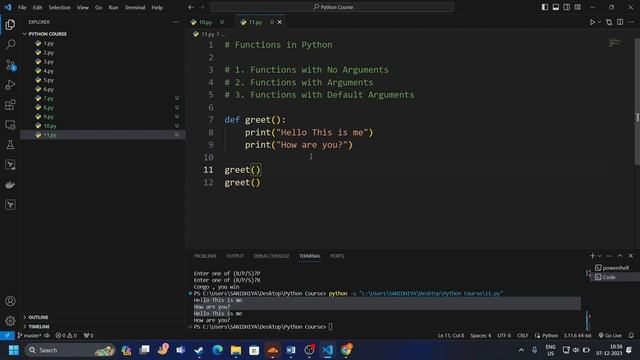Open Google Chrome from the taskbar

coord(346,350)
